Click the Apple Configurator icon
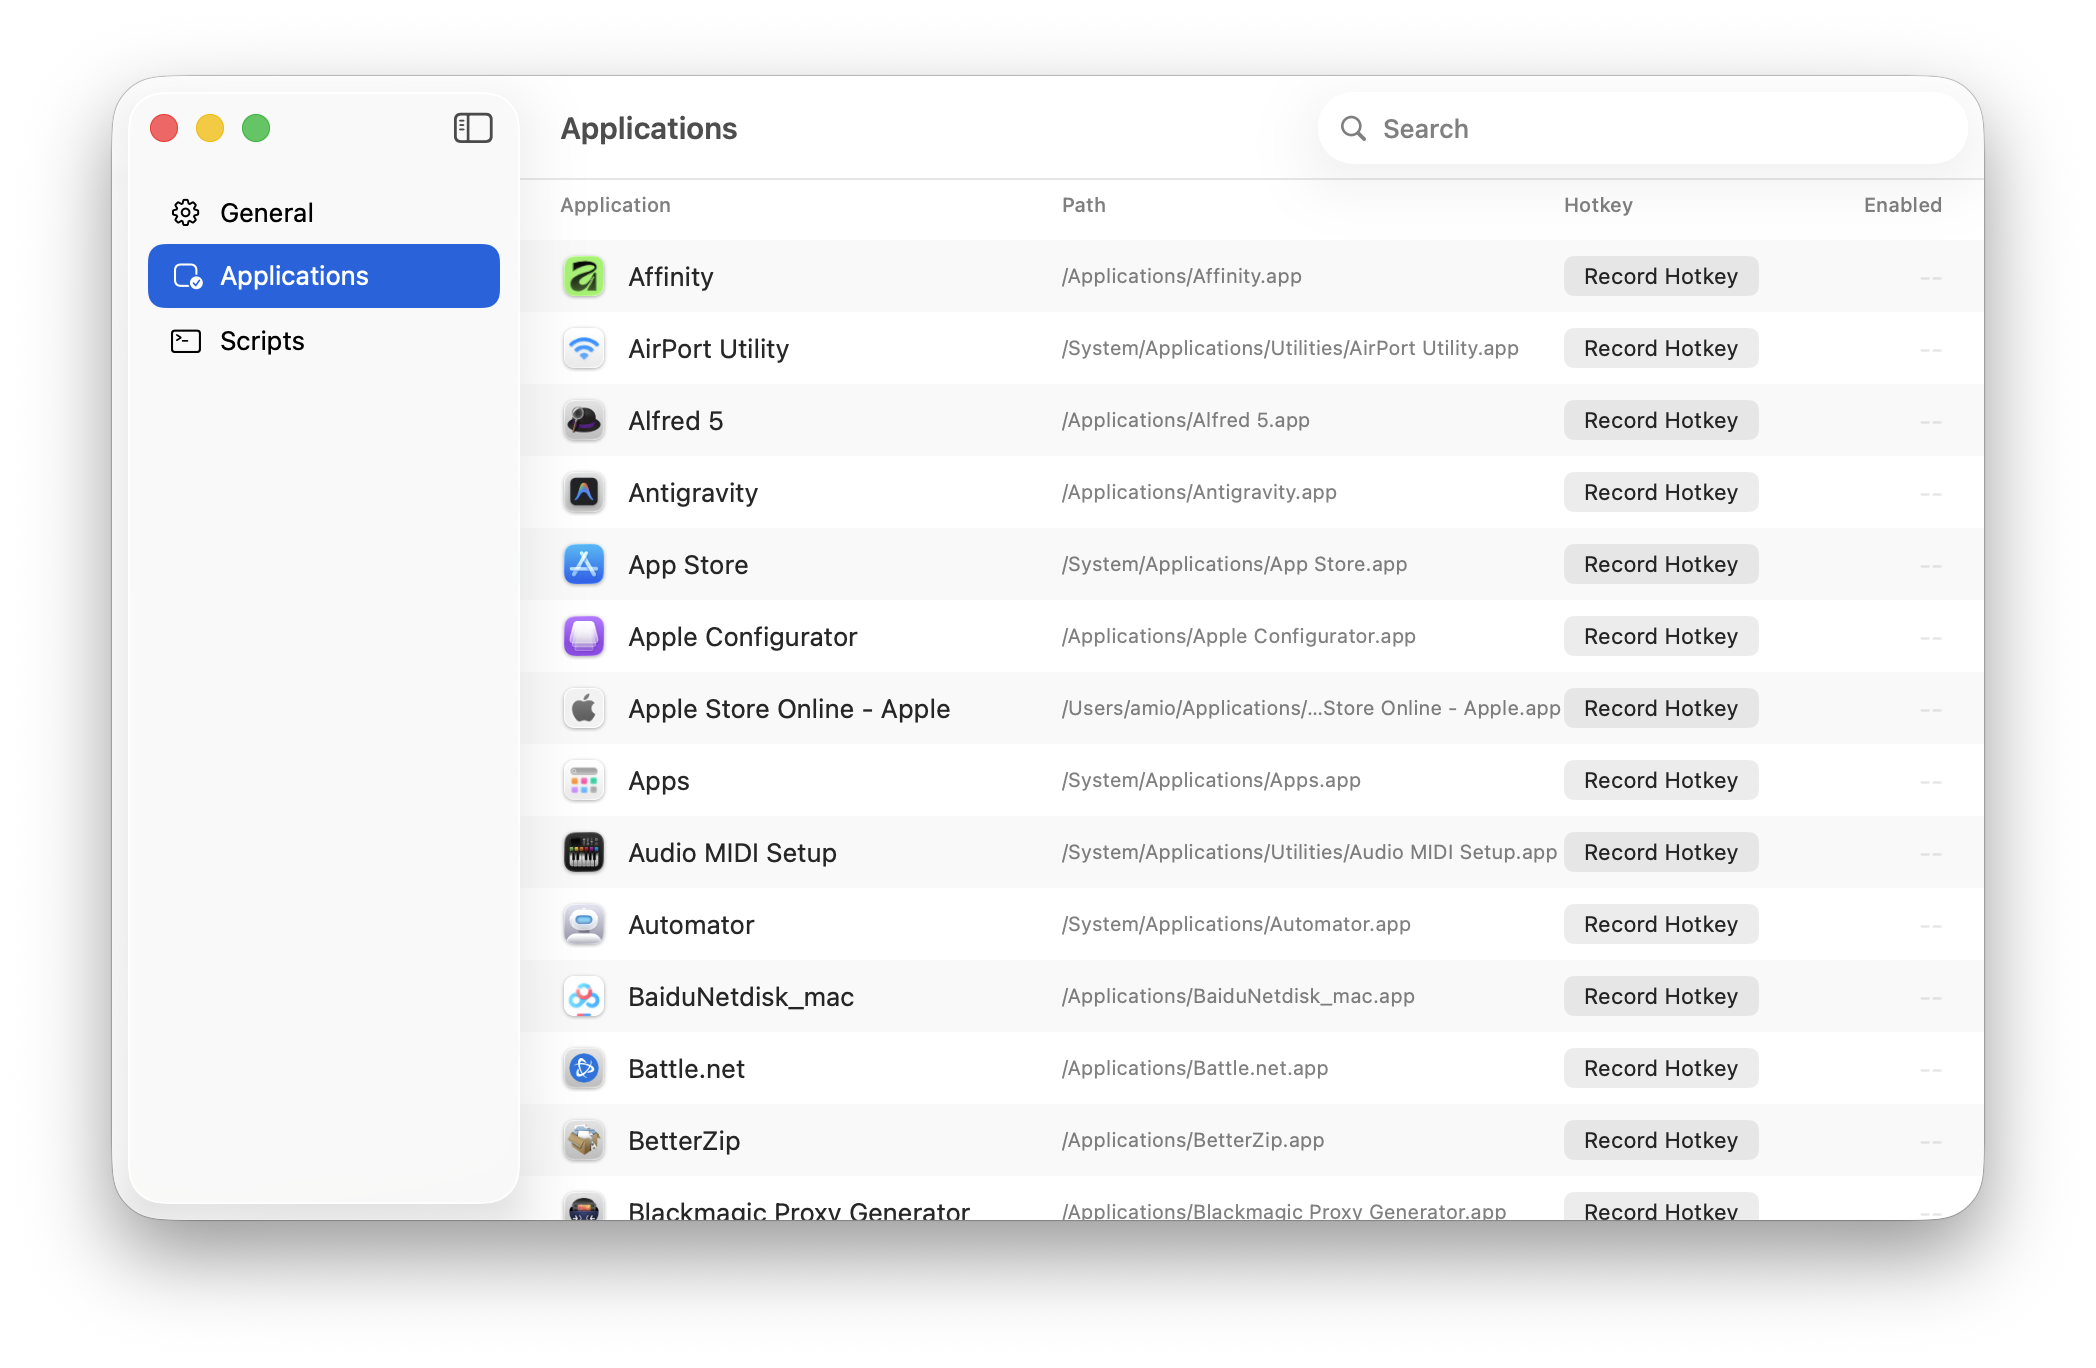The image size is (2096, 1368). point(584,636)
